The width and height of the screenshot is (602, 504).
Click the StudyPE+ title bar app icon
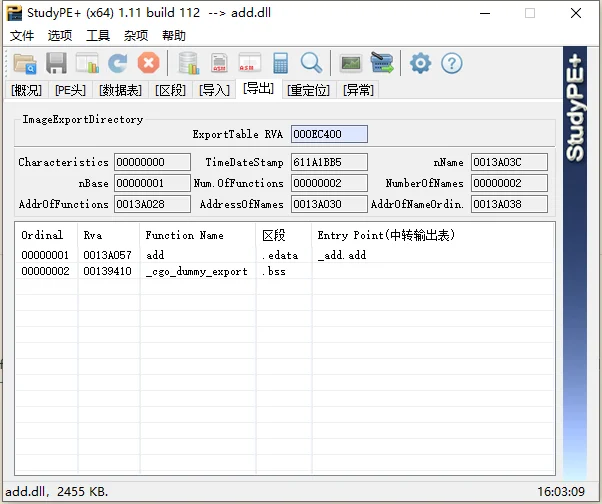coord(14,13)
